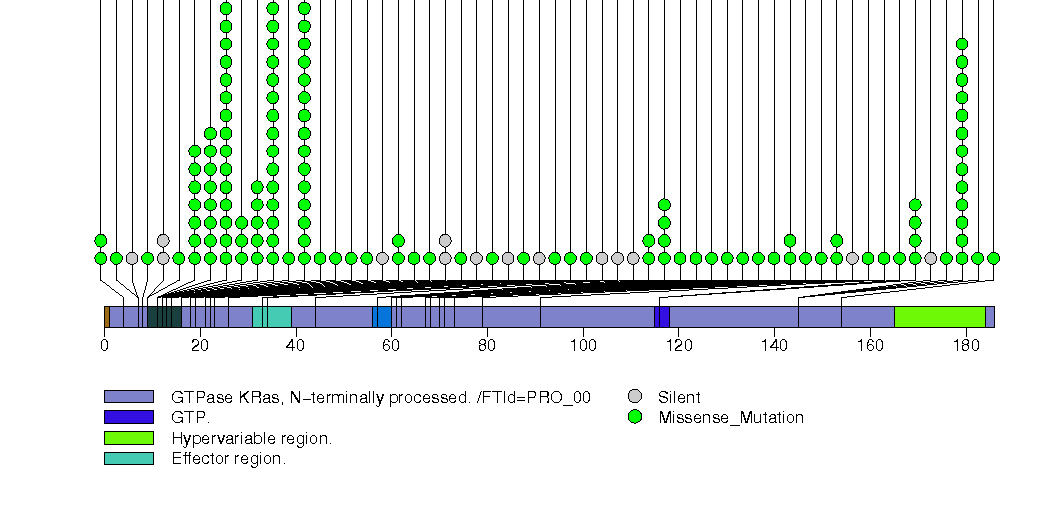Click the gray Silent legend circle
This screenshot has width=1047, height=524.
[x=634, y=397]
